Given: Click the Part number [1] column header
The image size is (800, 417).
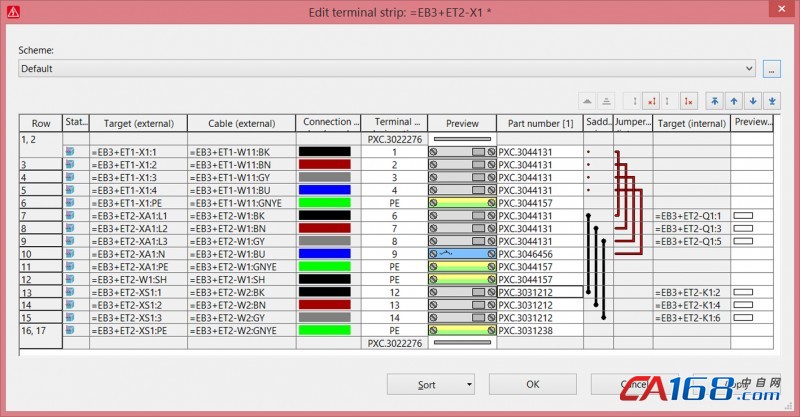Looking at the screenshot, I should (x=540, y=123).
